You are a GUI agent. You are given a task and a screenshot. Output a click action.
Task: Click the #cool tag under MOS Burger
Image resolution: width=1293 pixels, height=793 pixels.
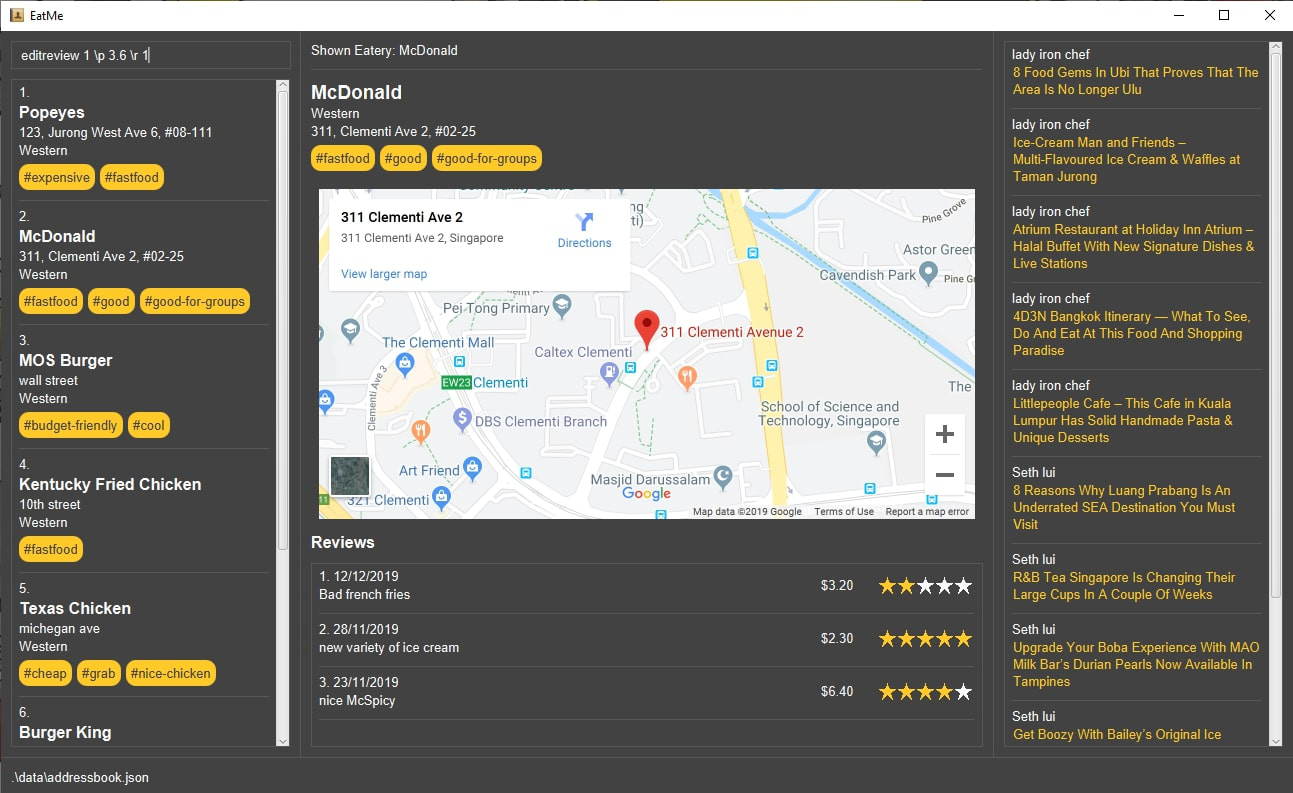click(x=149, y=426)
